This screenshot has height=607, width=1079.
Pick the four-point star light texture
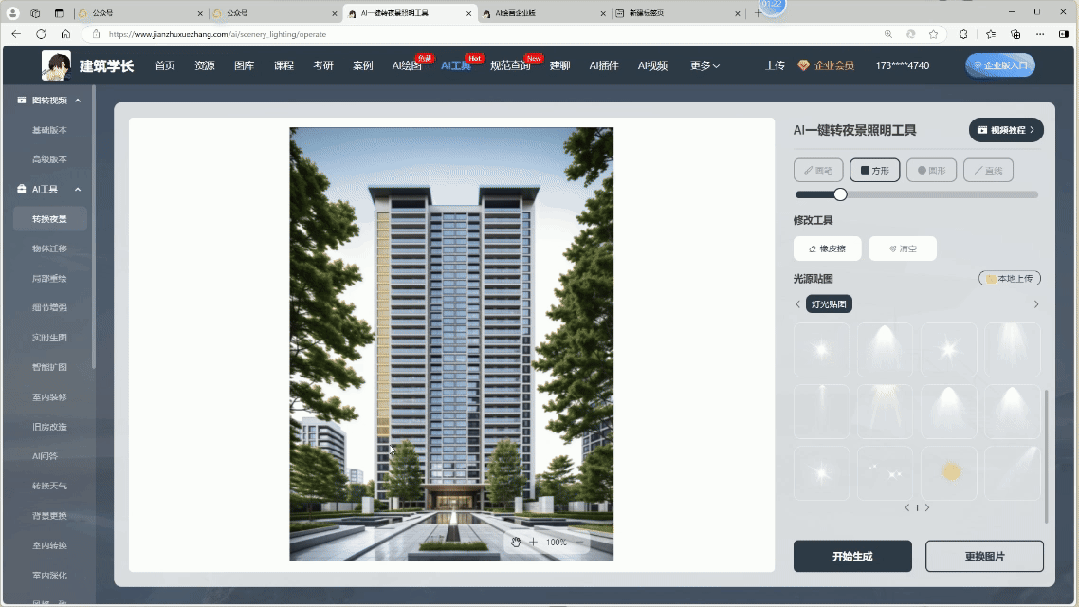949,350
